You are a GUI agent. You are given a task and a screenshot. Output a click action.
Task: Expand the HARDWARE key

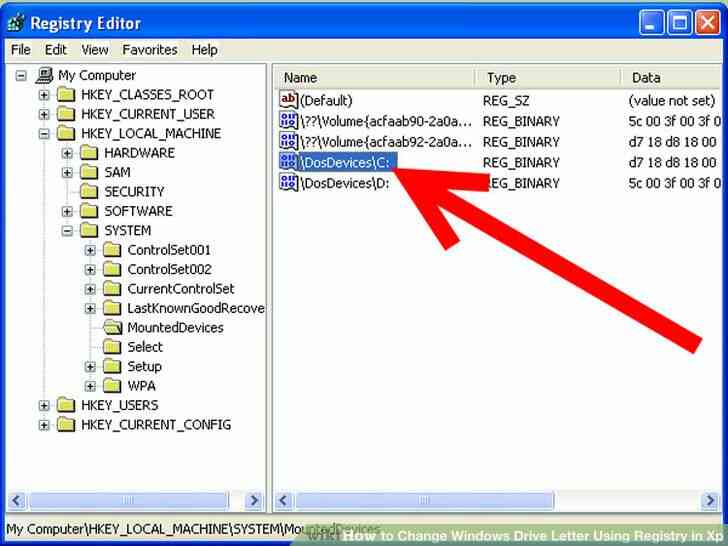[67, 153]
